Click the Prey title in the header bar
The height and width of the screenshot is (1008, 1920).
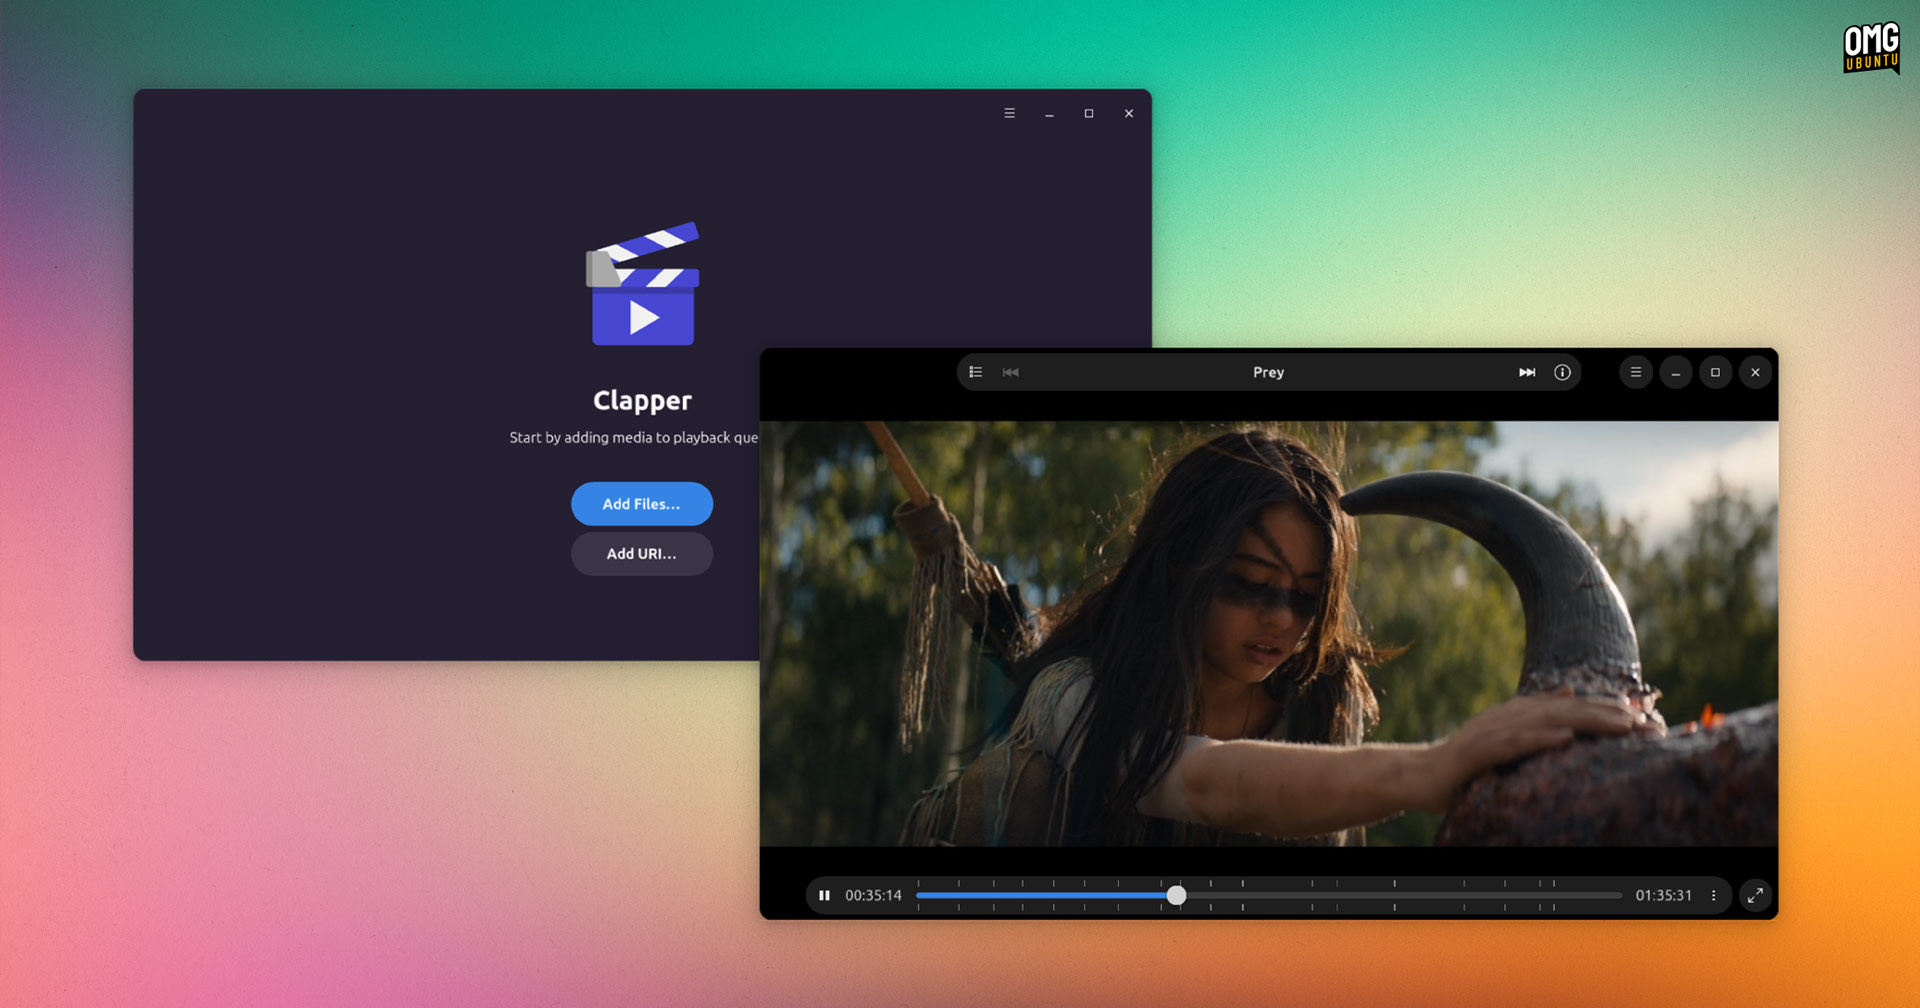[1268, 371]
